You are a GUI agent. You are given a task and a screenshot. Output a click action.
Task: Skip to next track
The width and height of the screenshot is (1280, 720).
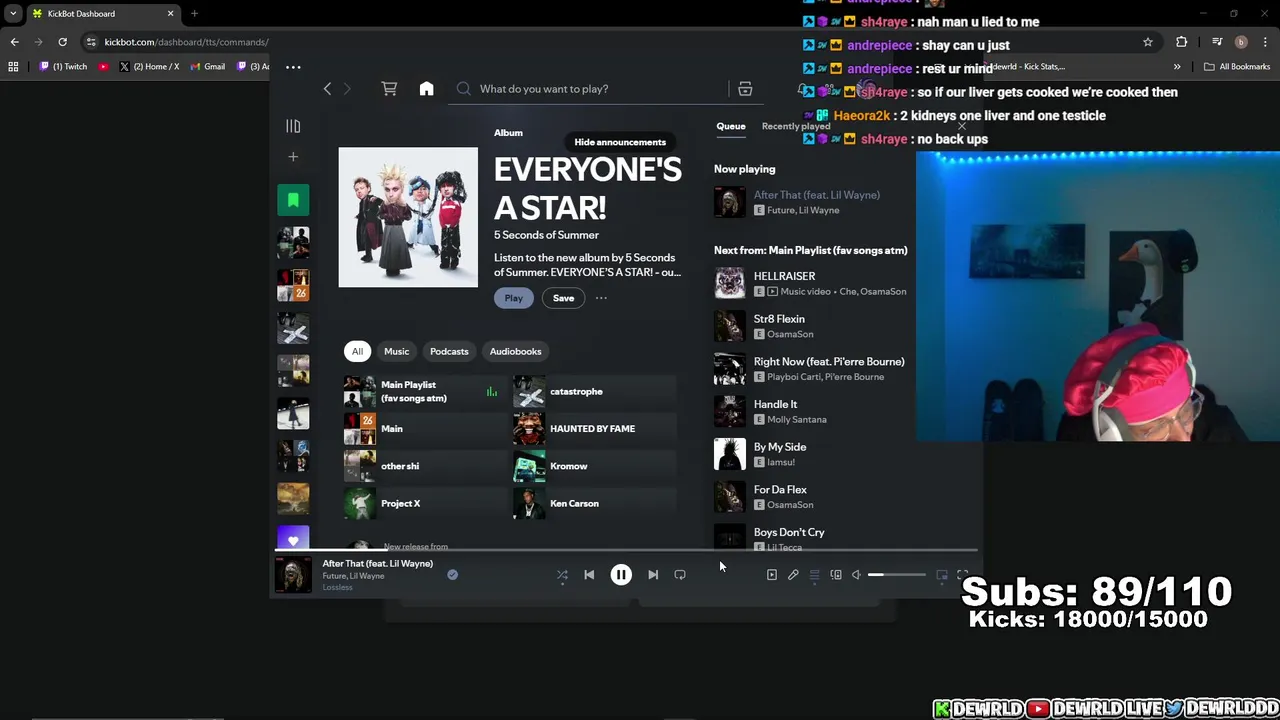coord(653,575)
